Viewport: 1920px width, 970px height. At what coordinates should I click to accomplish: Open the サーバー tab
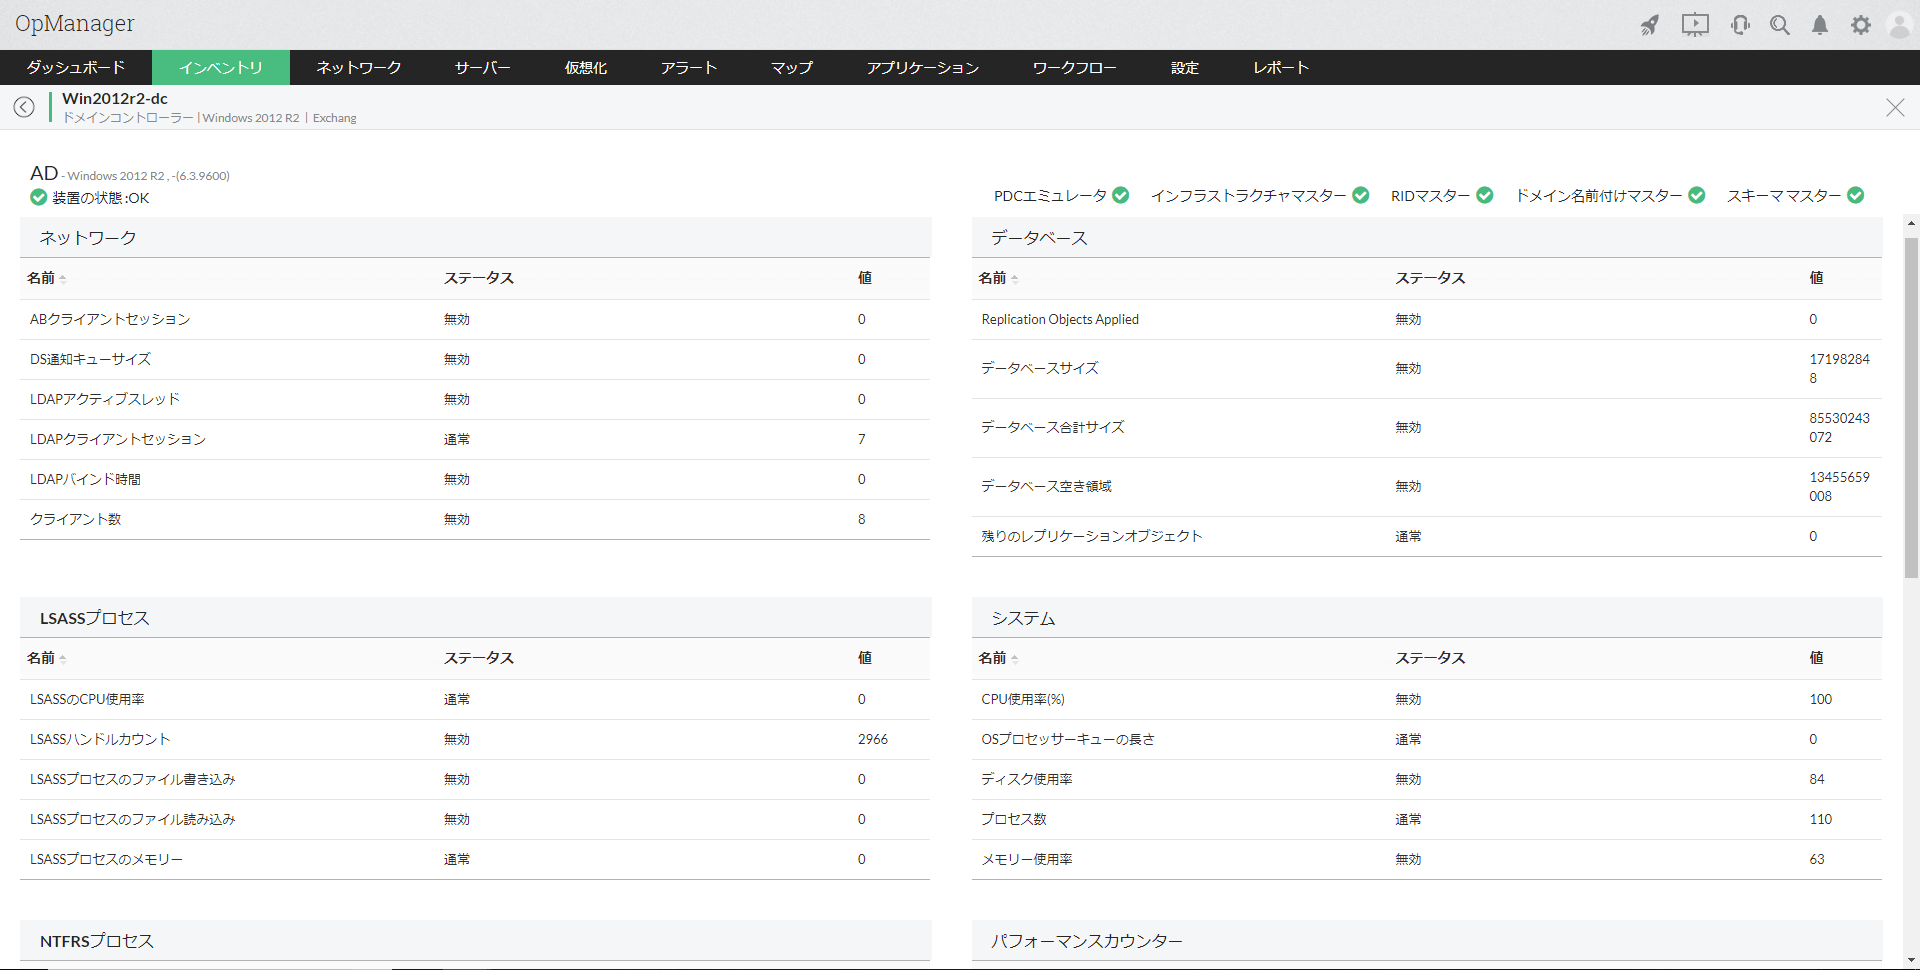pos(483,67)
